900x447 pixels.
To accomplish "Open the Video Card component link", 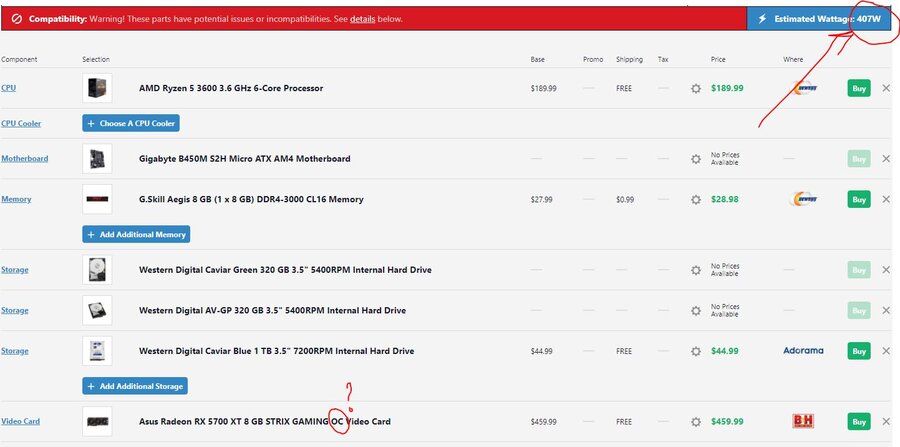I will click(x=21, y=421).
